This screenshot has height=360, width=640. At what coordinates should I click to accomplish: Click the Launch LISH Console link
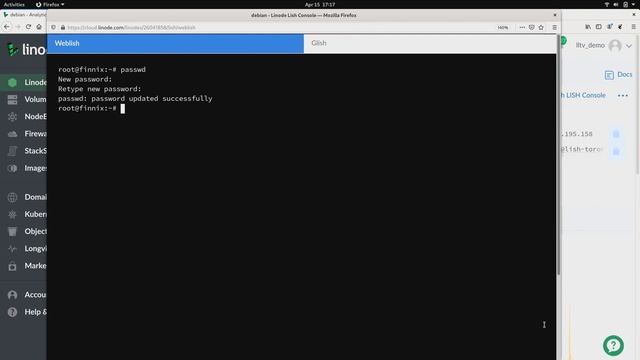(583, 95)
